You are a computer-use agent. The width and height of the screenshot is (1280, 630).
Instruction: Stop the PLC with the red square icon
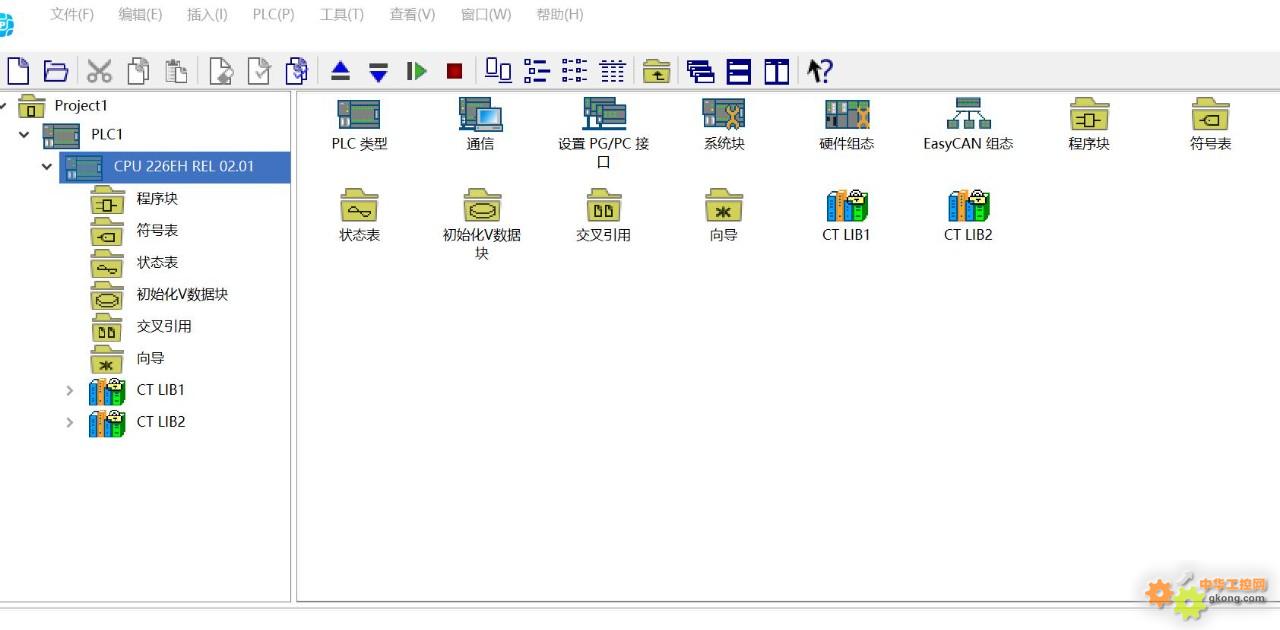pyautogui.click(x=454, y=71)
